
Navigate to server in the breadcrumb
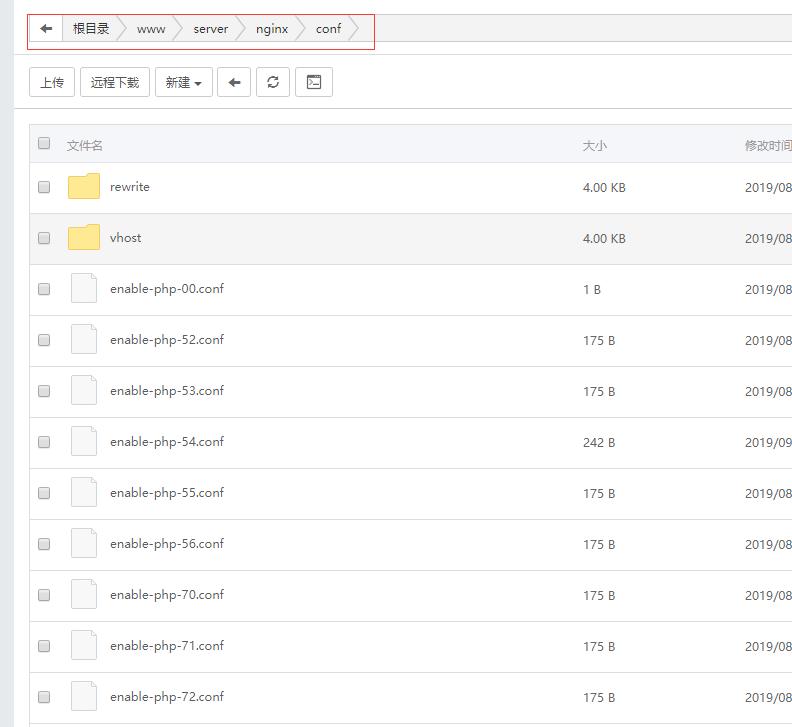tap(211, 29)
